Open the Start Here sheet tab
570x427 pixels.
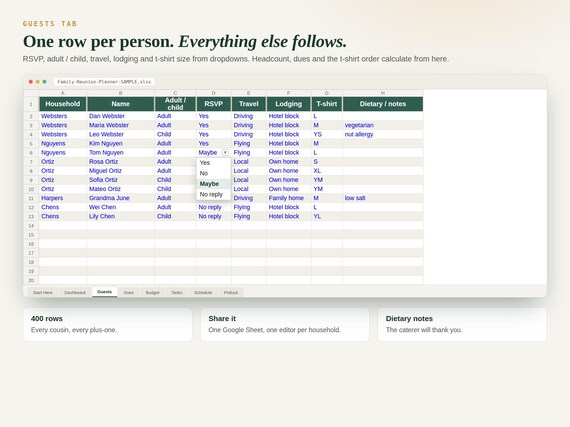(43, 292)
